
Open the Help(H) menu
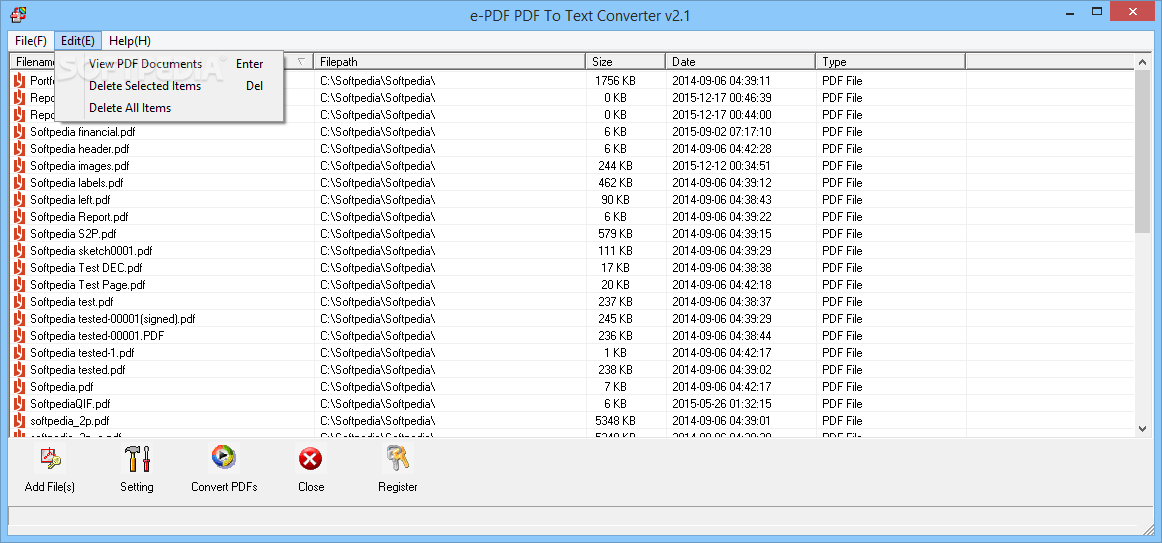[x=130, y=41]
